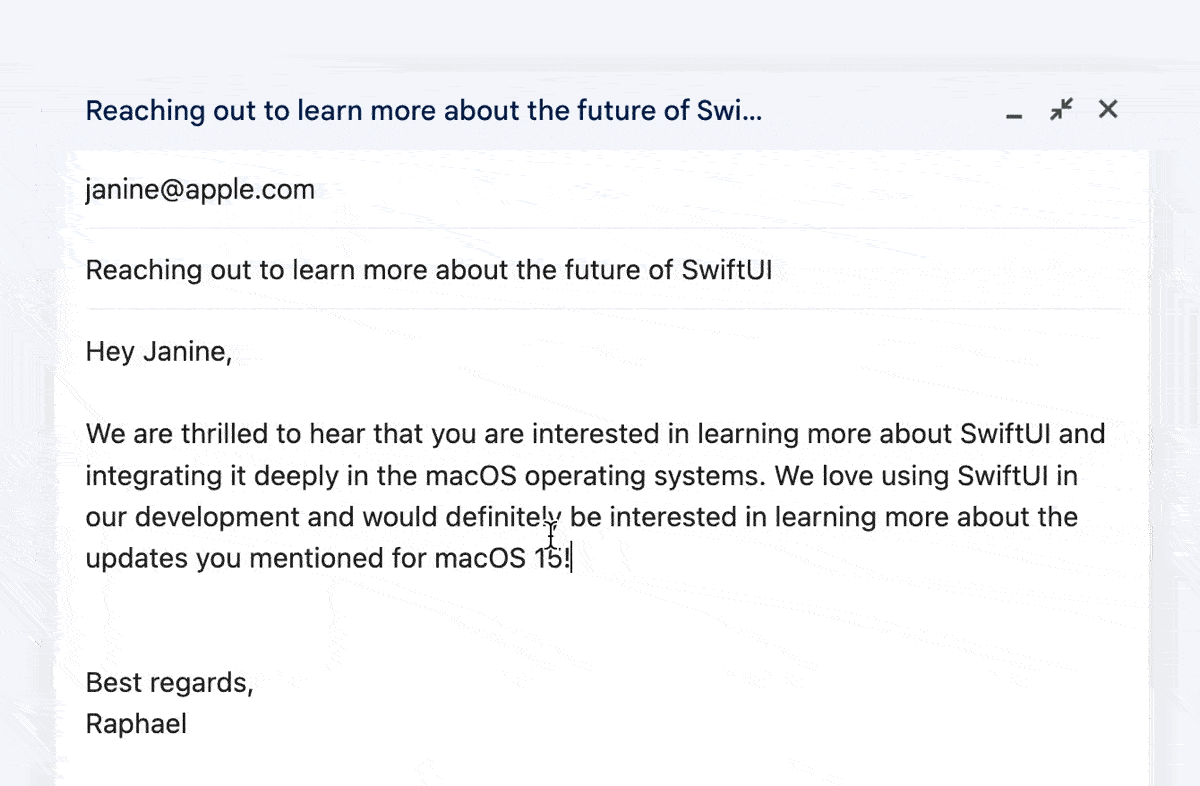Click the recipient field with janine@apple.com
This screenshot has height=786, width=1200.
click(200, 190)
